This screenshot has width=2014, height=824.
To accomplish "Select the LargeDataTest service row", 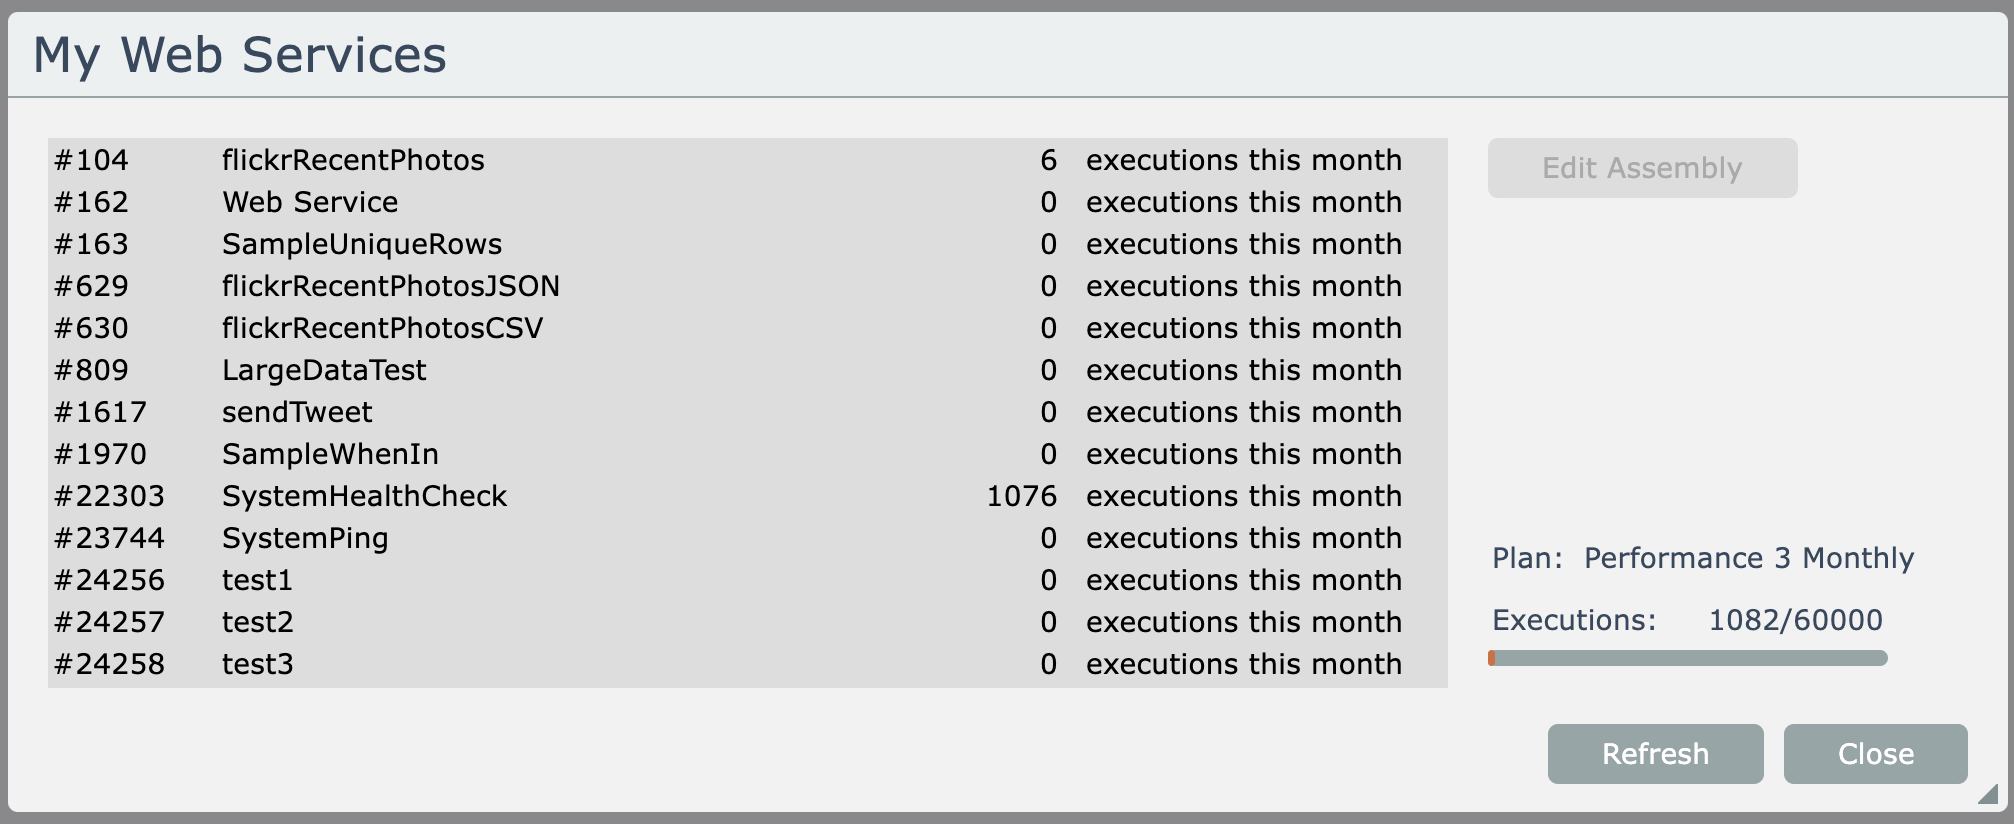I will click(x=324, y=370).
